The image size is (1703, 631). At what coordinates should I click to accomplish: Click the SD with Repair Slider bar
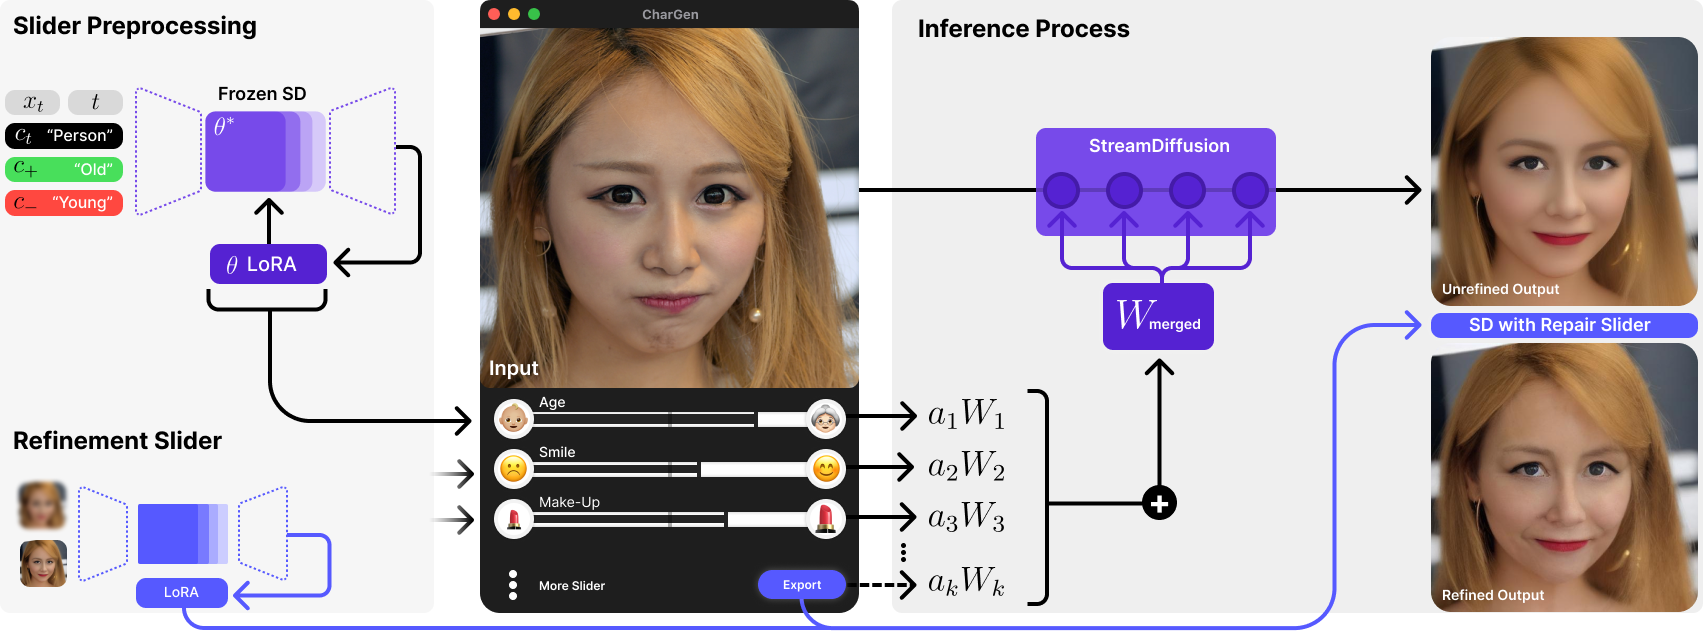(x=1563, y=325)
